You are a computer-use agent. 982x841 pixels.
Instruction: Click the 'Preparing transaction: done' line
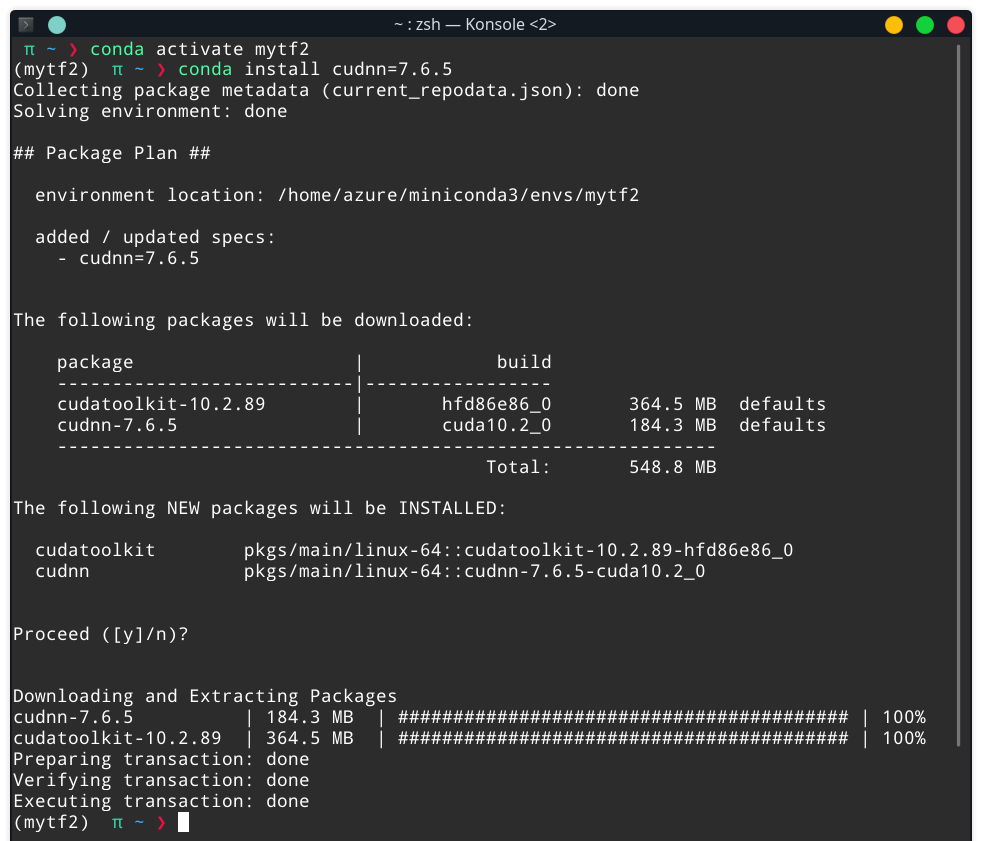162,760
